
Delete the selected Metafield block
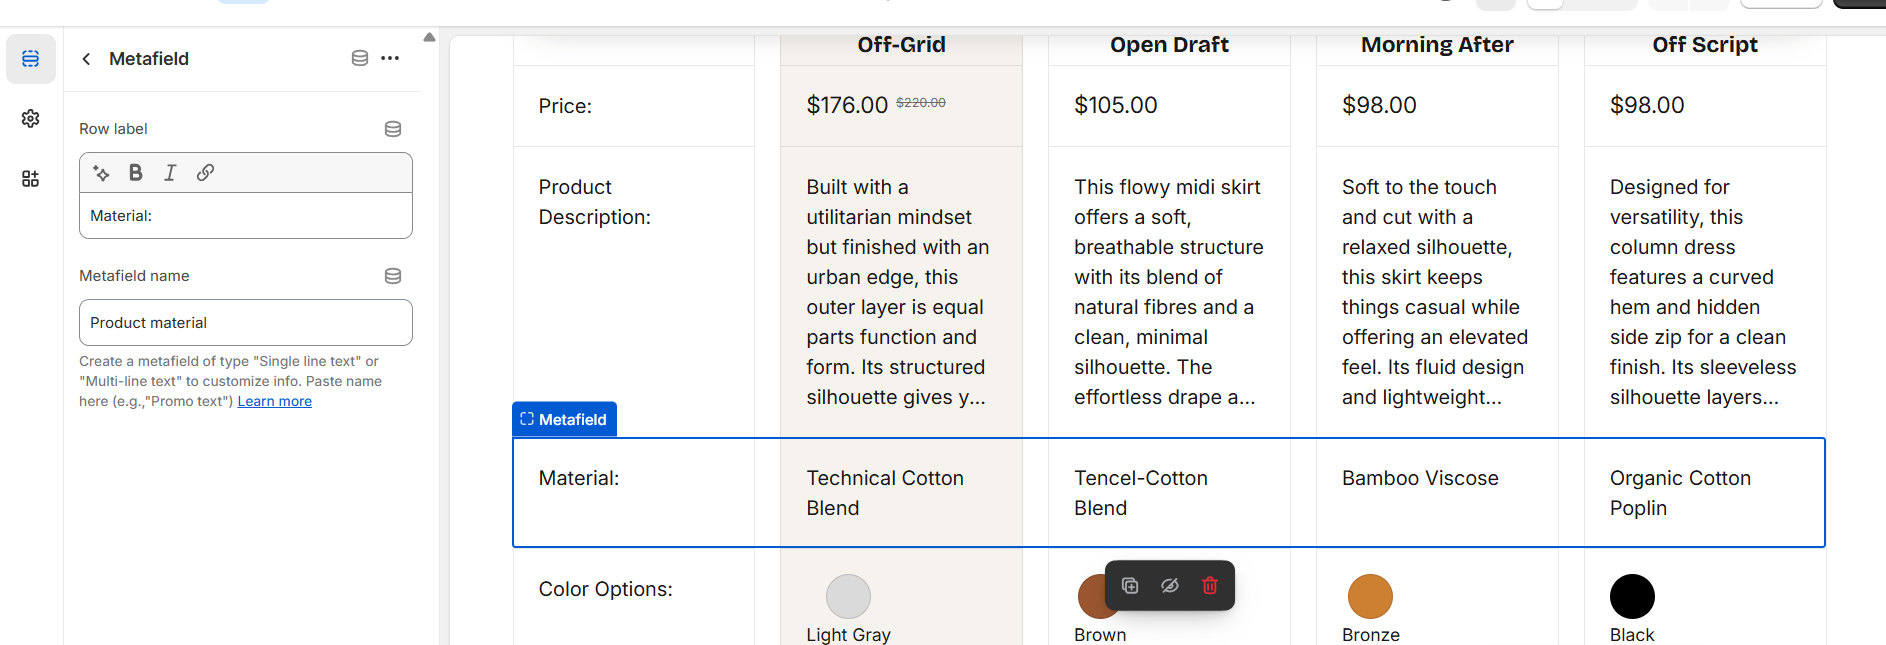pyautogui.click(x=1210, y=586)
